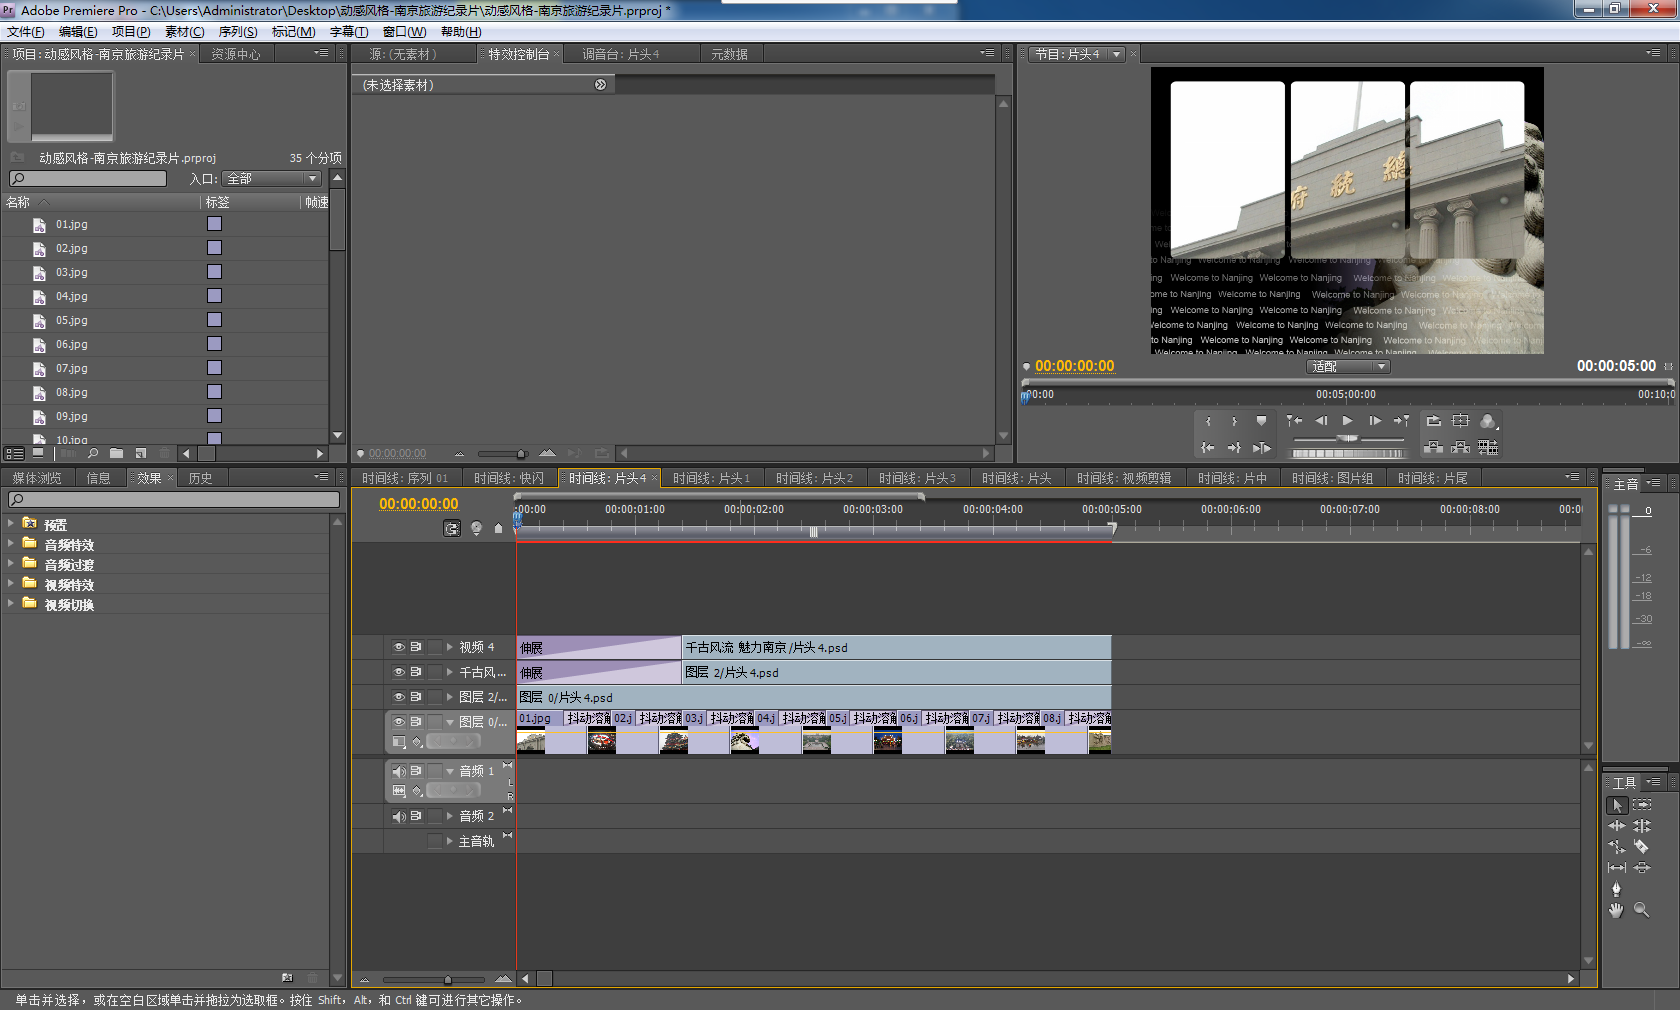Select the Pen tool
Screen dimensions: 1680x1010
point(1616,889)
